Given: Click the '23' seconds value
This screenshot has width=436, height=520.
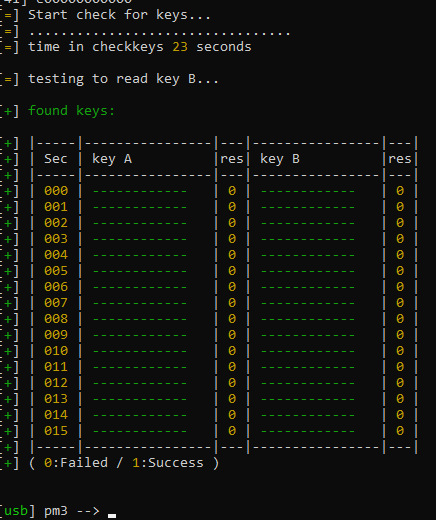Looking at the screenshot, I should [x=180, y=47].
